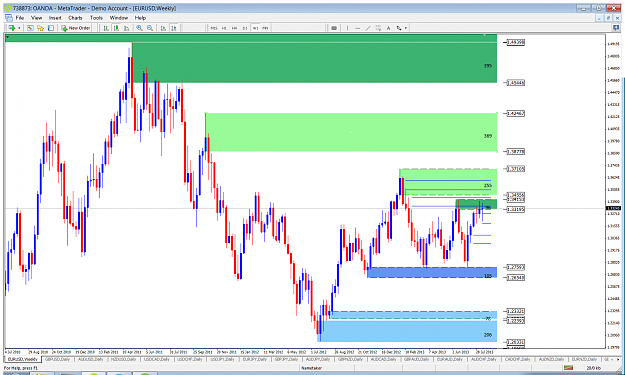The width and height of the screenshot is (625, 375).
Task: Switch chart to line chart type
Action: coord(127,28)
